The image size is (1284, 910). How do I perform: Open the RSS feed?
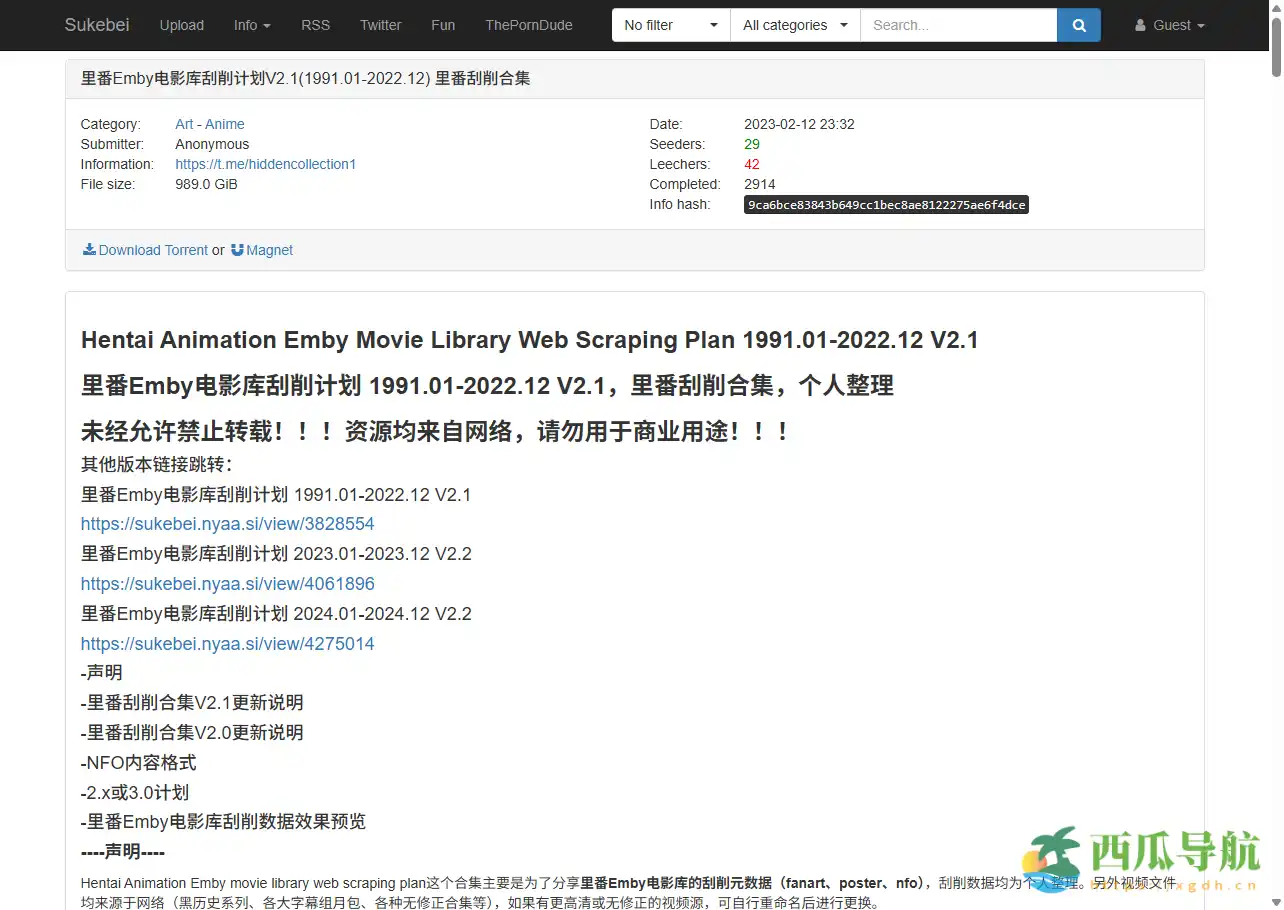[x=315, y=25]
